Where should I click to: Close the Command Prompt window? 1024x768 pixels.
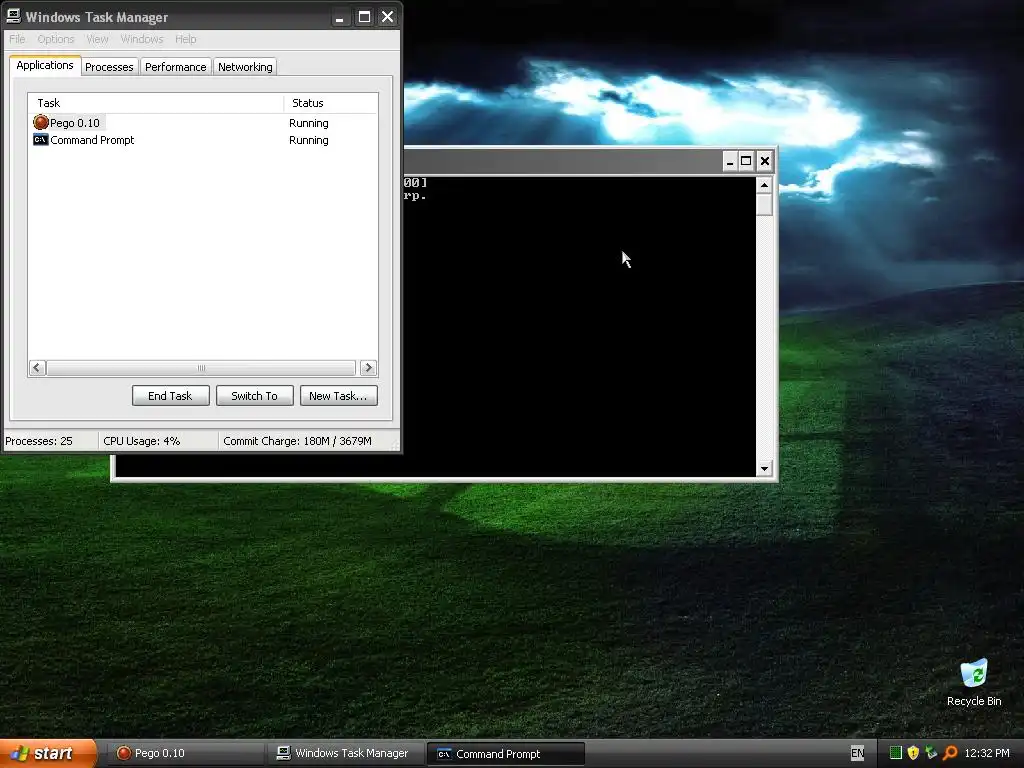[x=765, y=161]
